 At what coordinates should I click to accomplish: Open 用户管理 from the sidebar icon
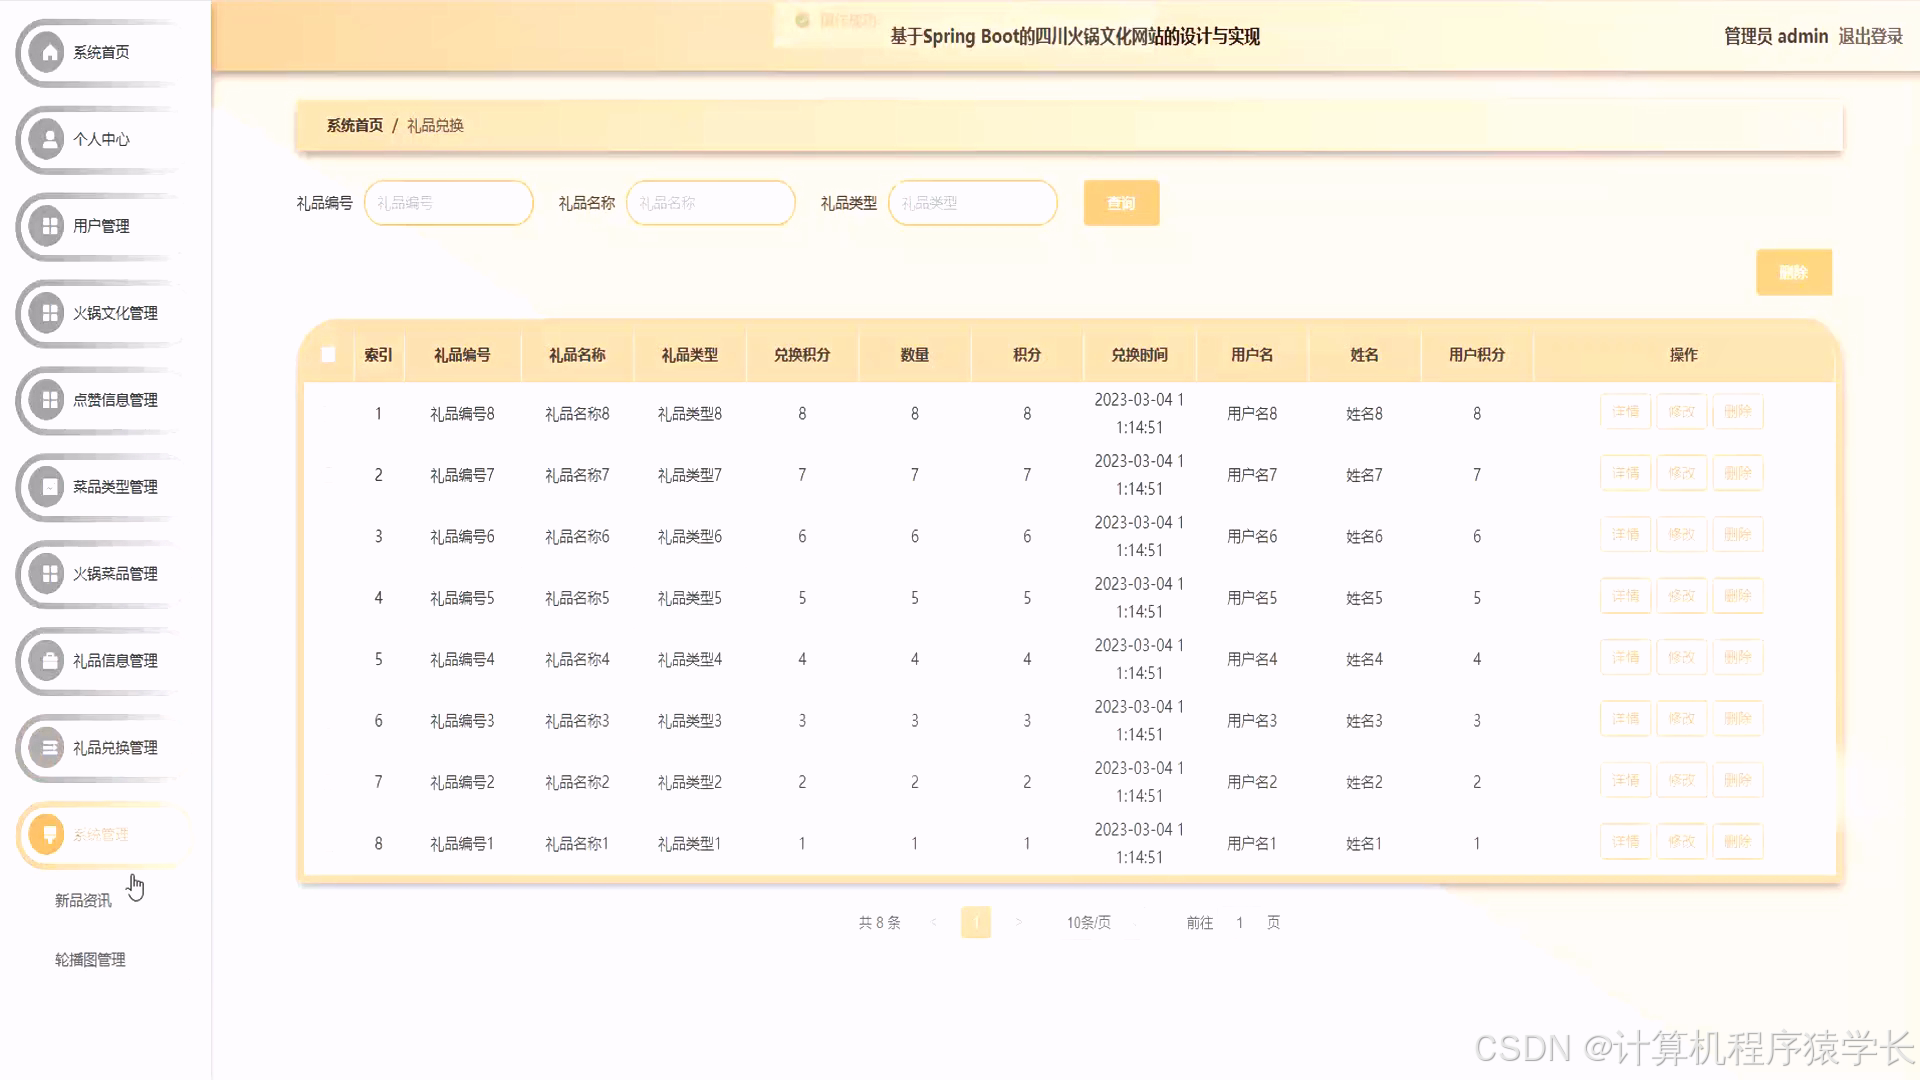click(46, 226)
